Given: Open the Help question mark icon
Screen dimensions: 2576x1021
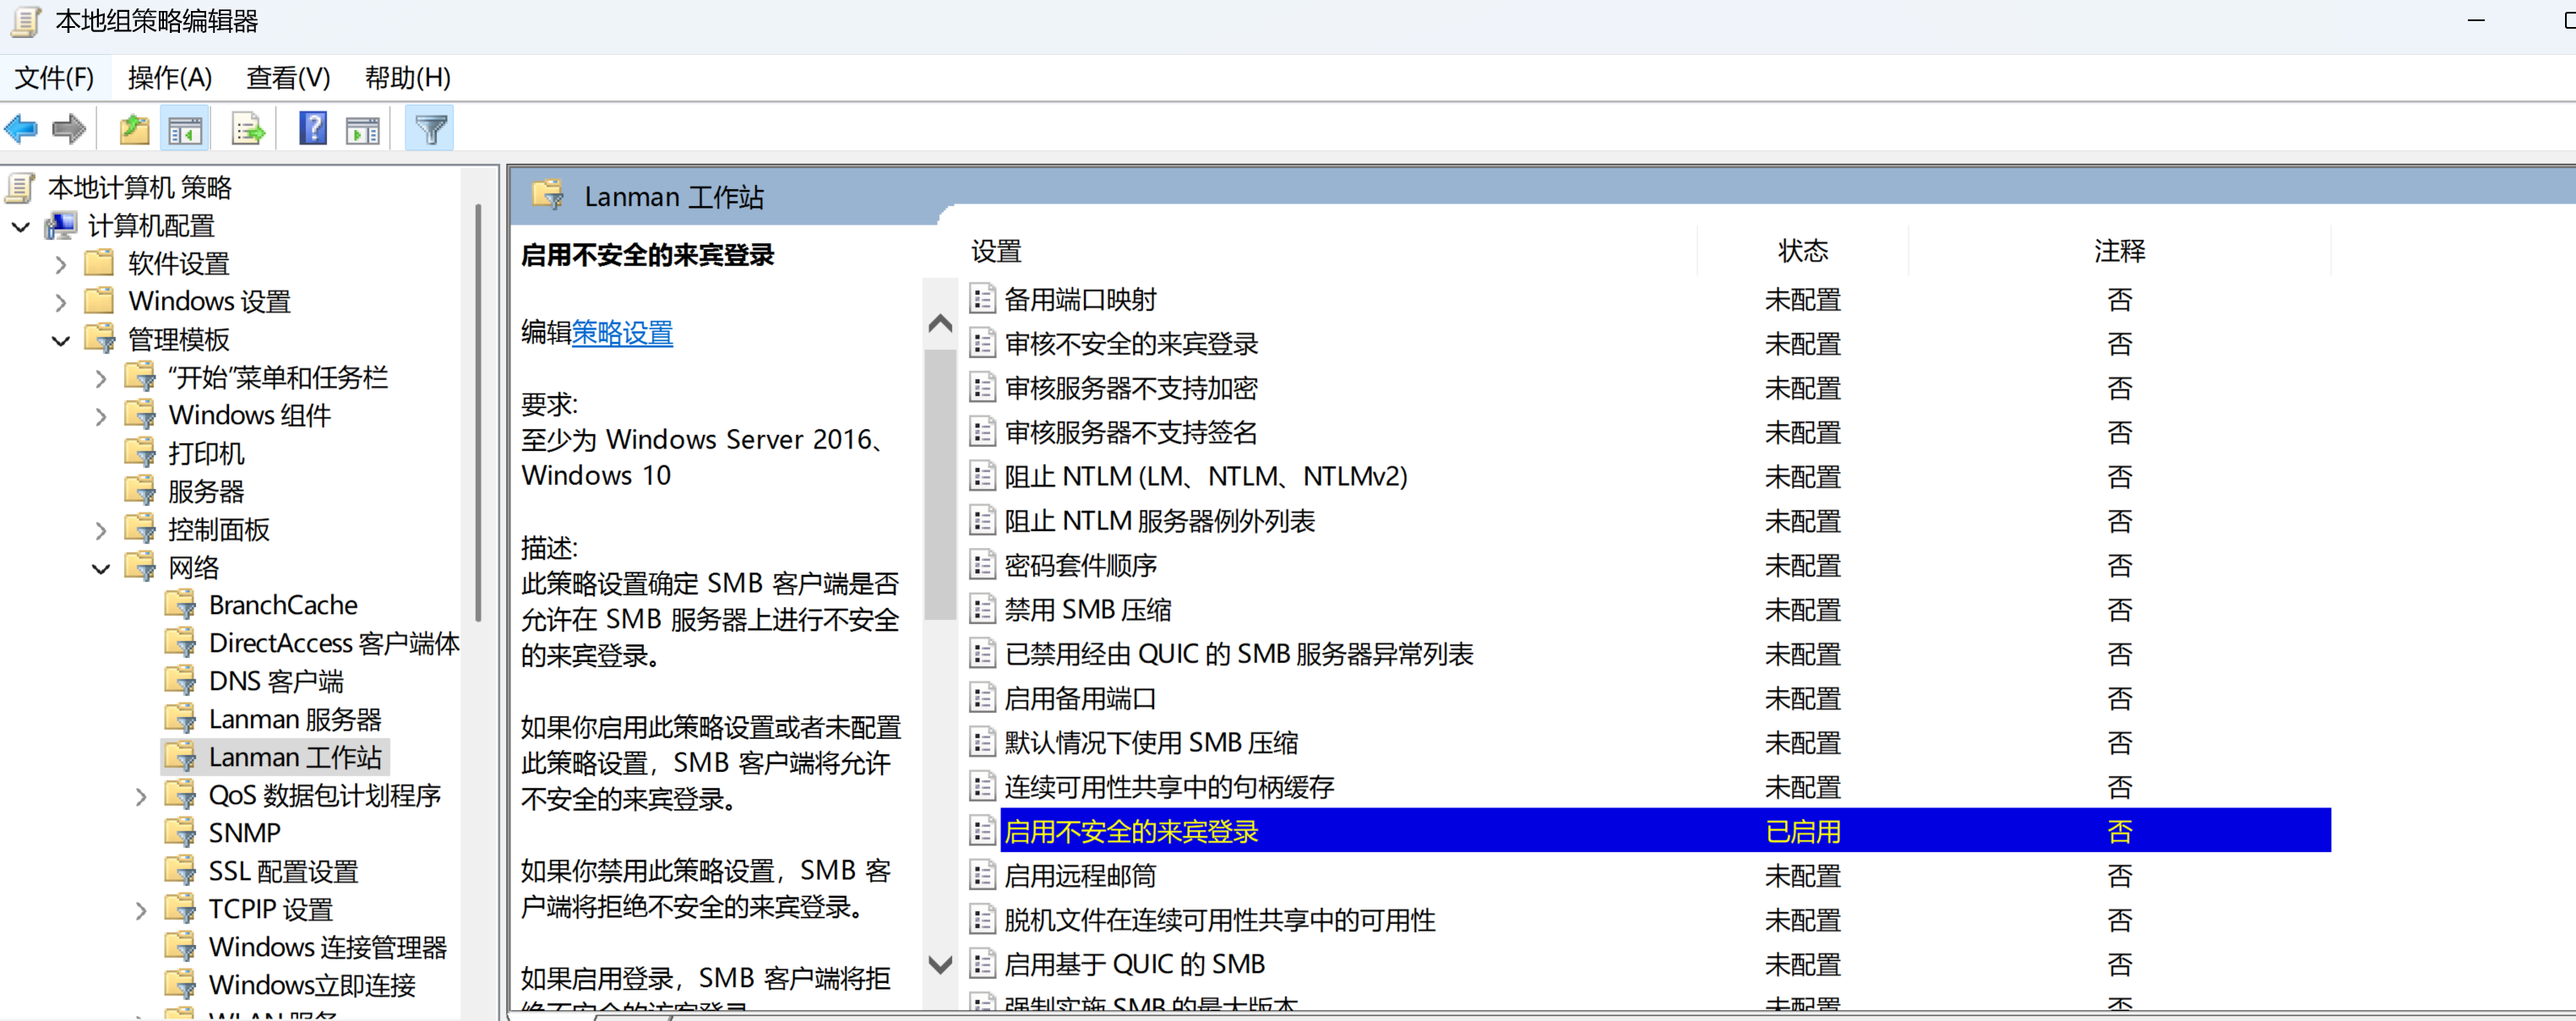Looking at the screenshot, I should tap(313, 129).
